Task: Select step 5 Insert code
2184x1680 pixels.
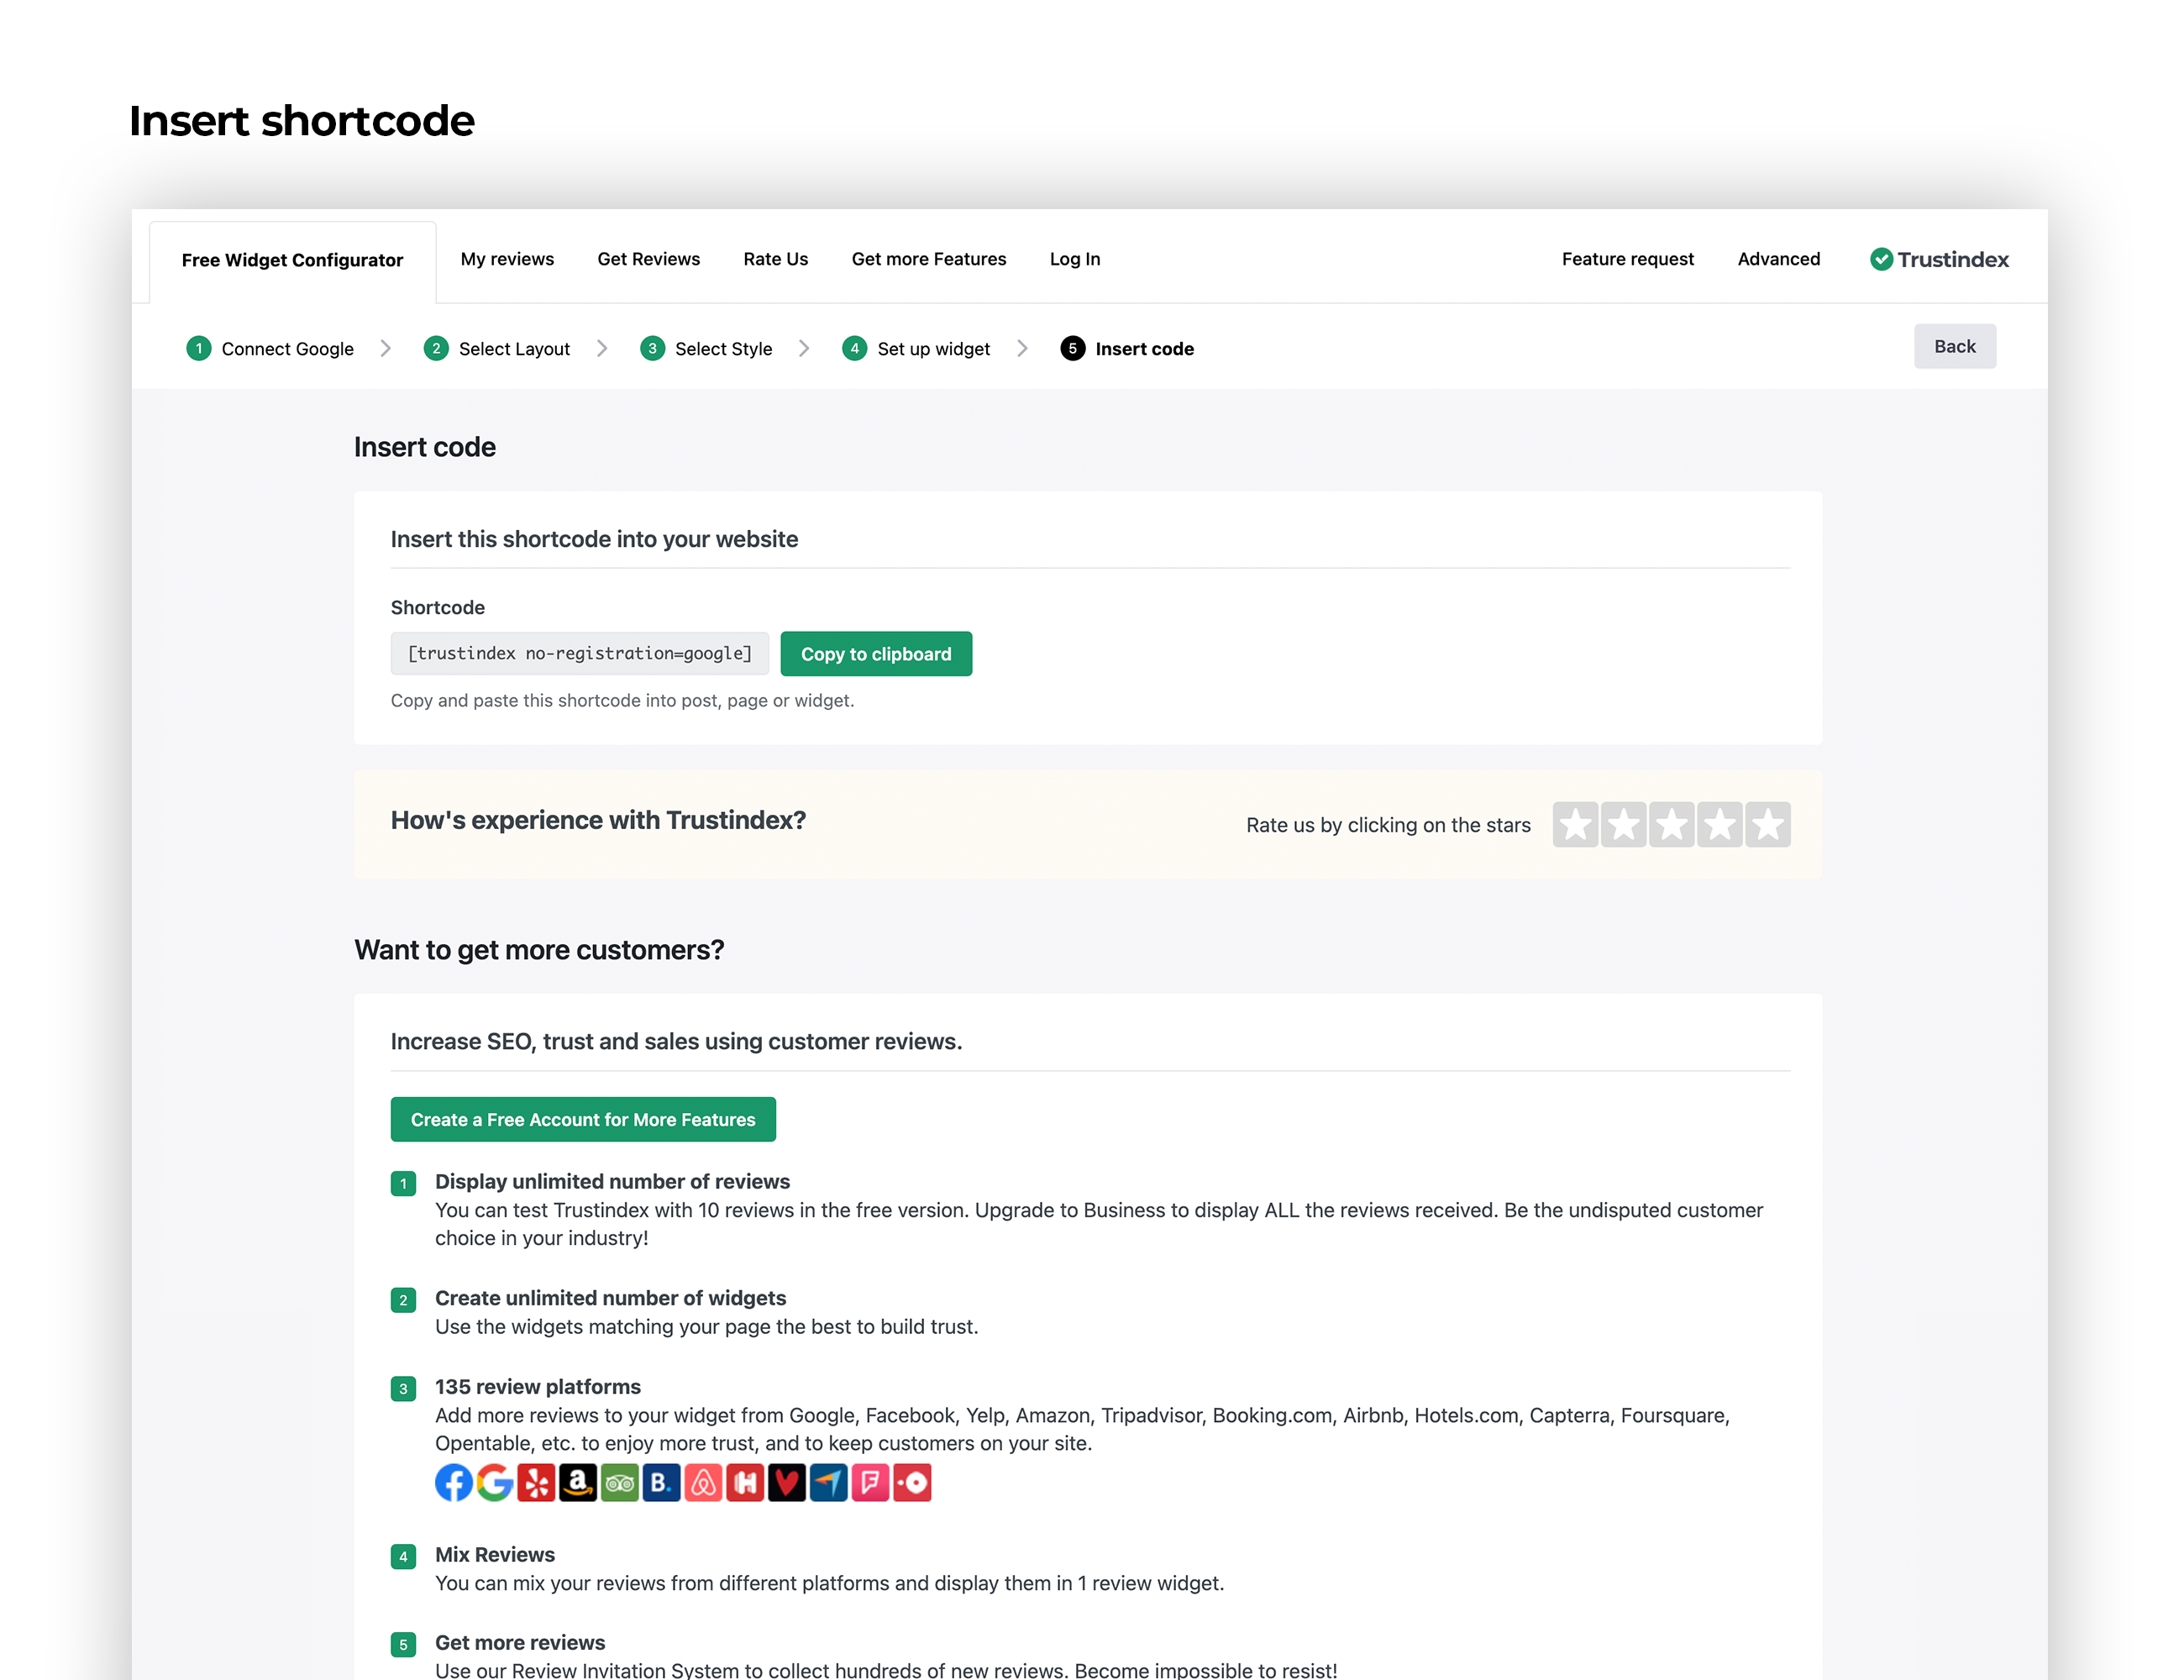Action: tap(1127, 349)
